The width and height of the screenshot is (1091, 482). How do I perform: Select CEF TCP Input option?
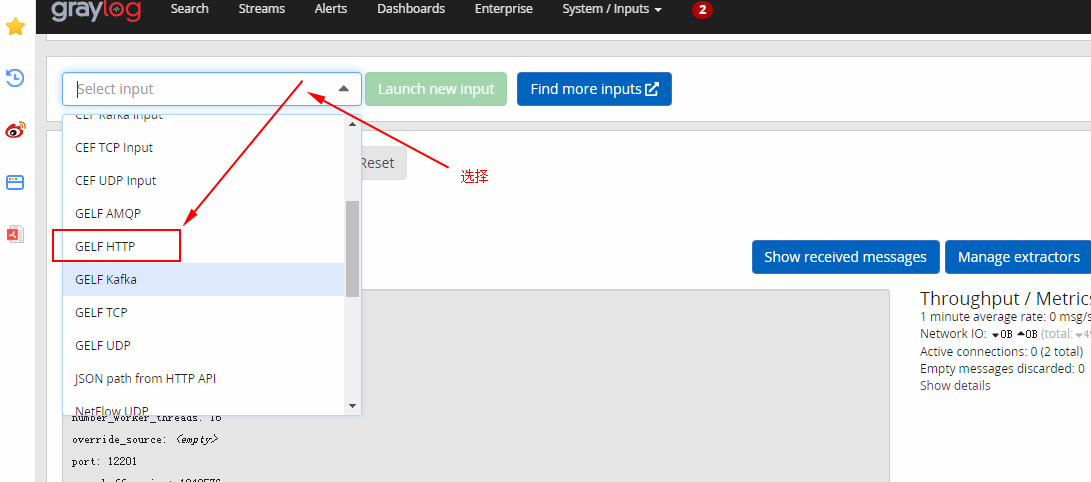[x=204, y=147]
